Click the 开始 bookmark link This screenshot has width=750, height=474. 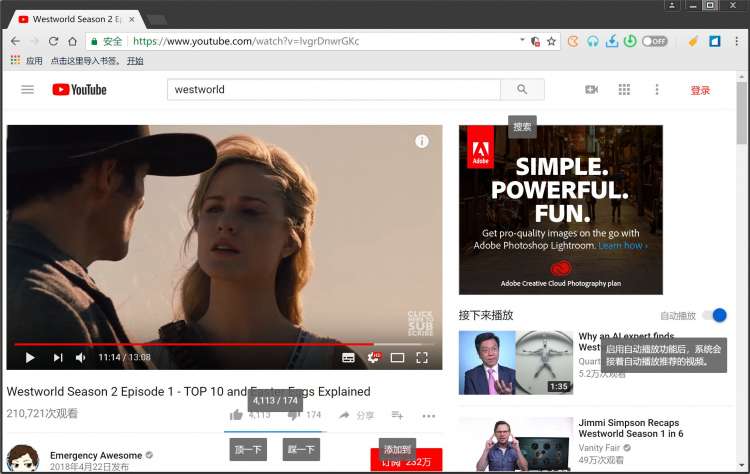pos(135,61)
